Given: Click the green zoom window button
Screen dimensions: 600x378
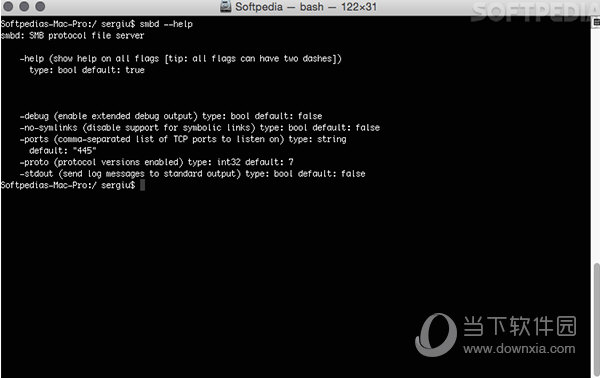Looking at the screenshot, I should (40, 7).
